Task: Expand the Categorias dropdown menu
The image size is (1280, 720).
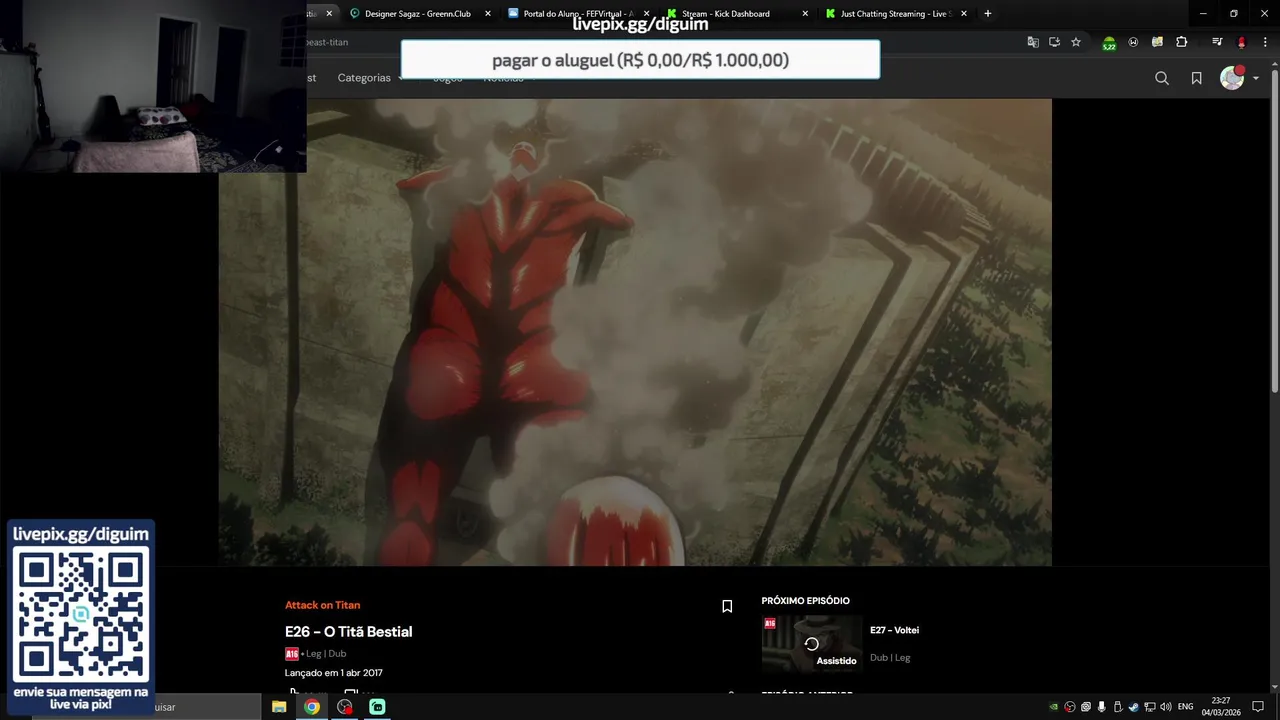Action: [370, 78]
